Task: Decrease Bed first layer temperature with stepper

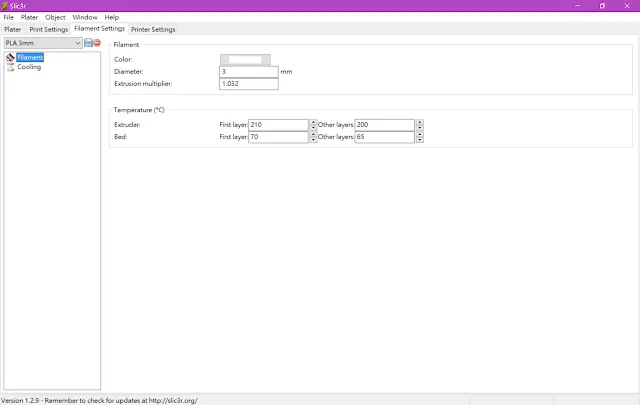Action: click(313, 140)
